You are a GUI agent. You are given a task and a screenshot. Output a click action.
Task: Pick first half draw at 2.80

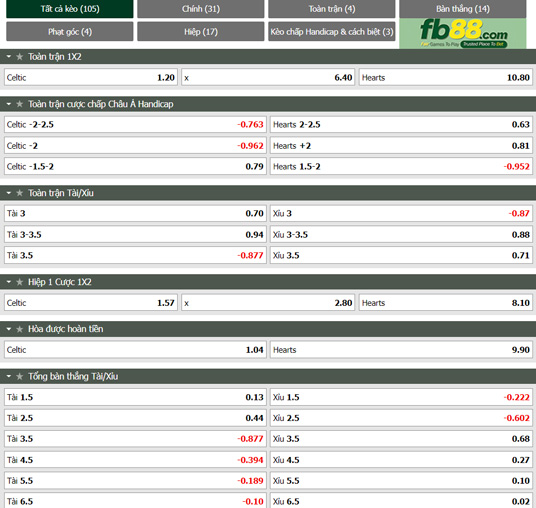point(268,303)
